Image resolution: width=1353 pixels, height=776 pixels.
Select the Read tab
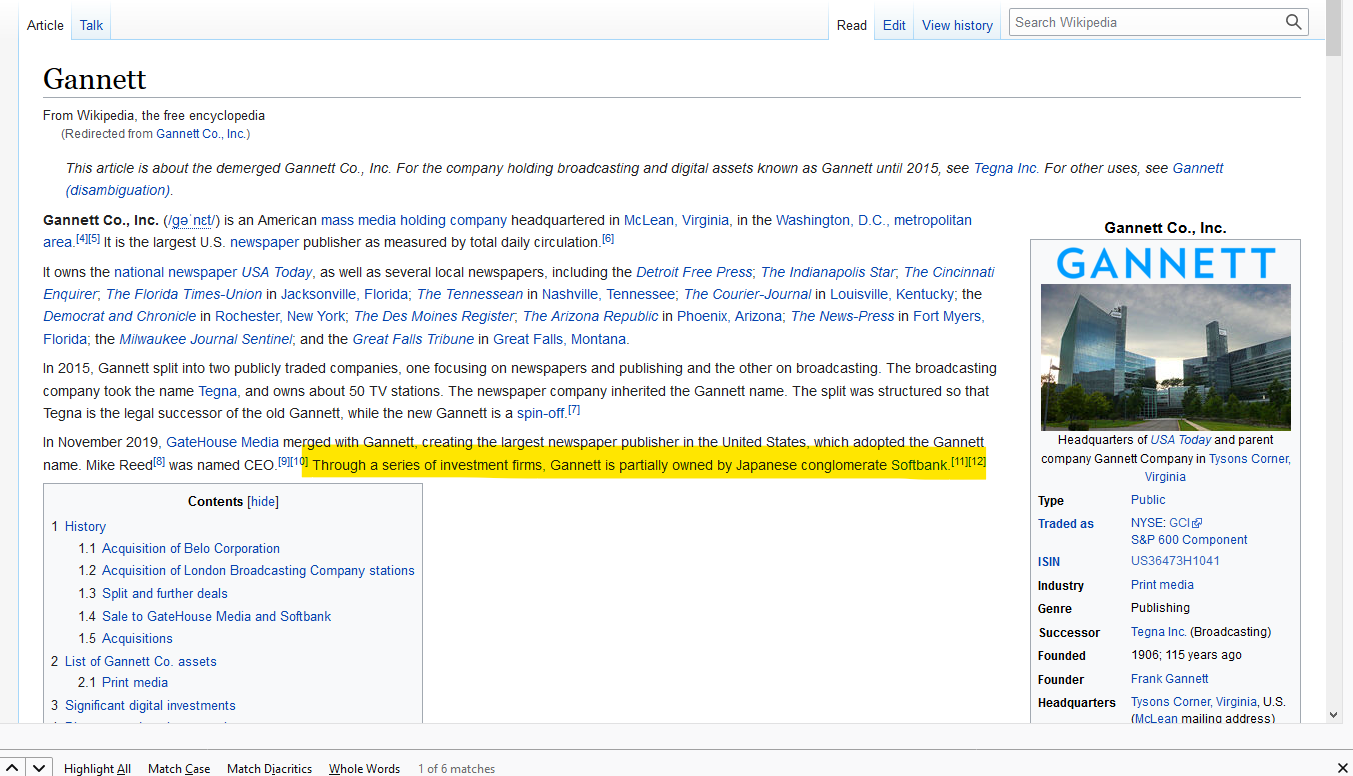coord(851,25)
